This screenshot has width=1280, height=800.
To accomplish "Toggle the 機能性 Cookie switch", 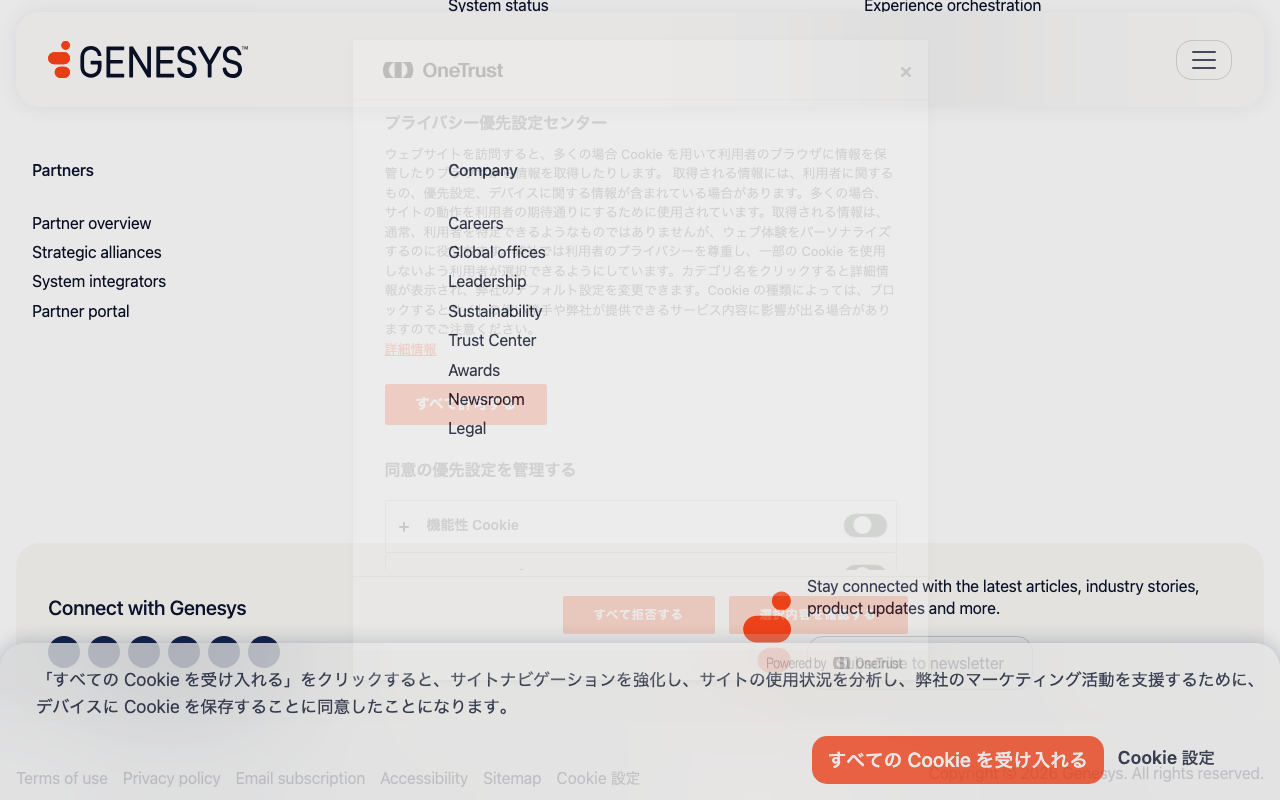I will [x=865, y=525].
